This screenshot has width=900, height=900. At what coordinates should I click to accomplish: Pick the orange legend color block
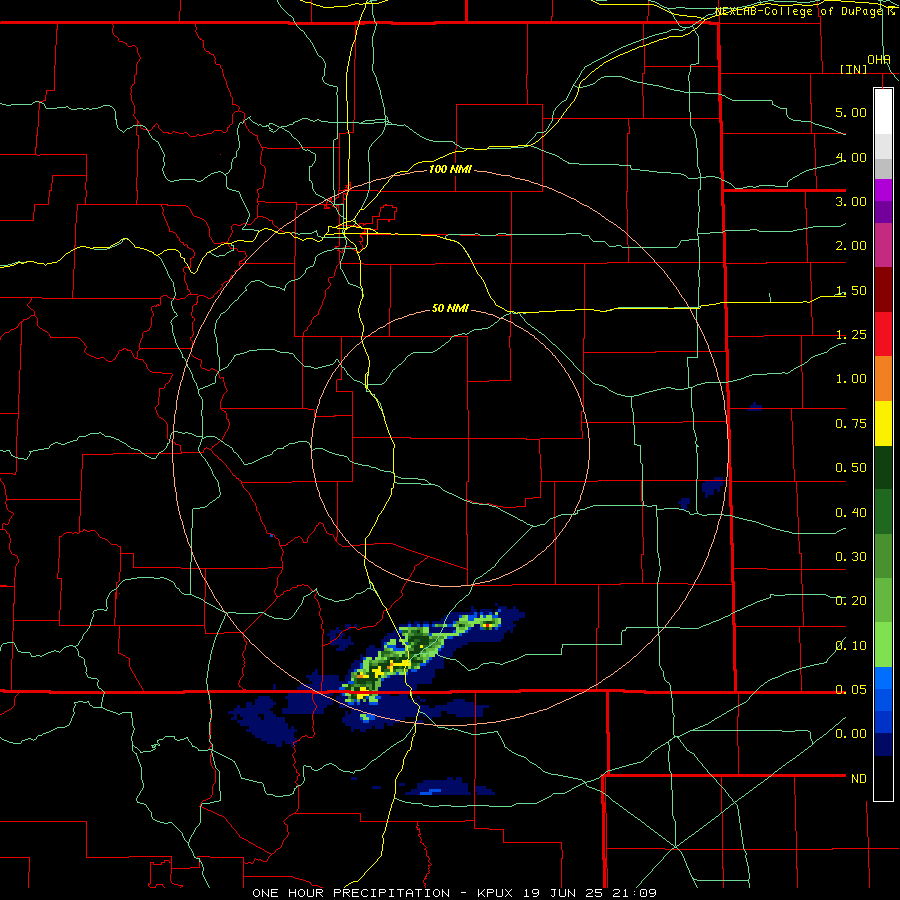coord(883,378)
